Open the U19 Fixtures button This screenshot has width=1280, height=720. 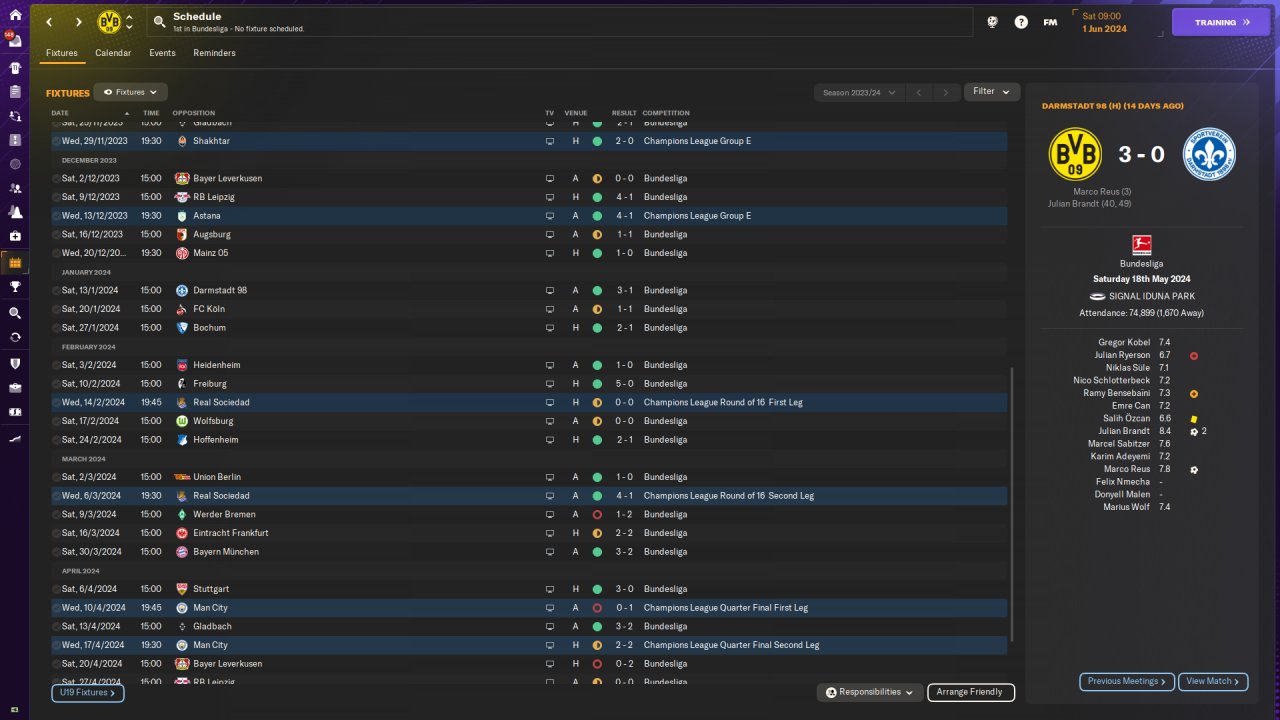[88, 692]
